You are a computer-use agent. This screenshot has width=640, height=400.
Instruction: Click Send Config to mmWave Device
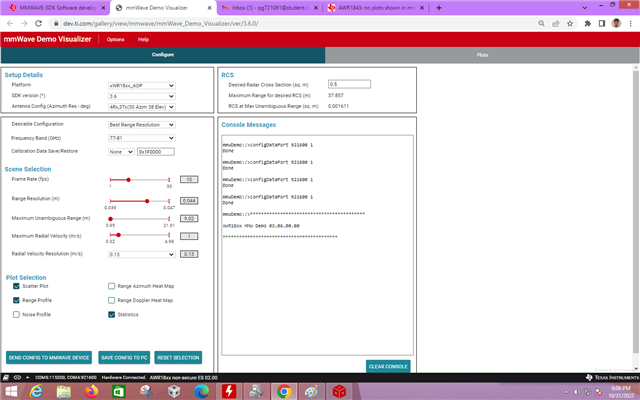49,358
